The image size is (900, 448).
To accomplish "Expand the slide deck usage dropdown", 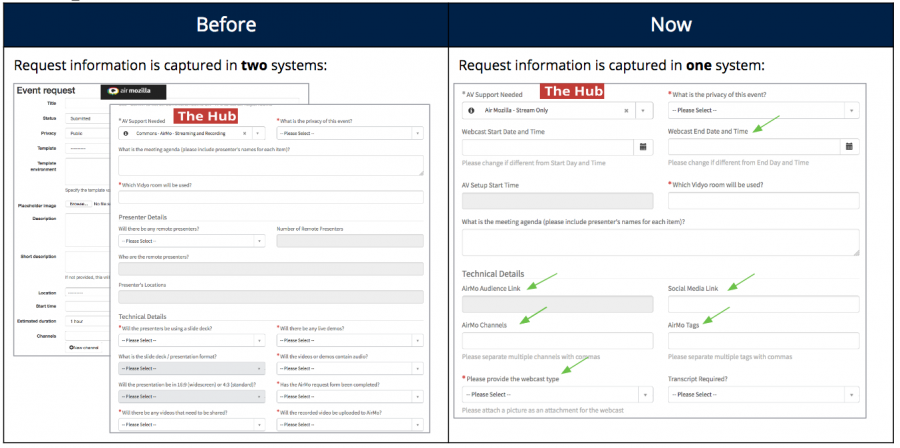I will click(x=191, y=341).
